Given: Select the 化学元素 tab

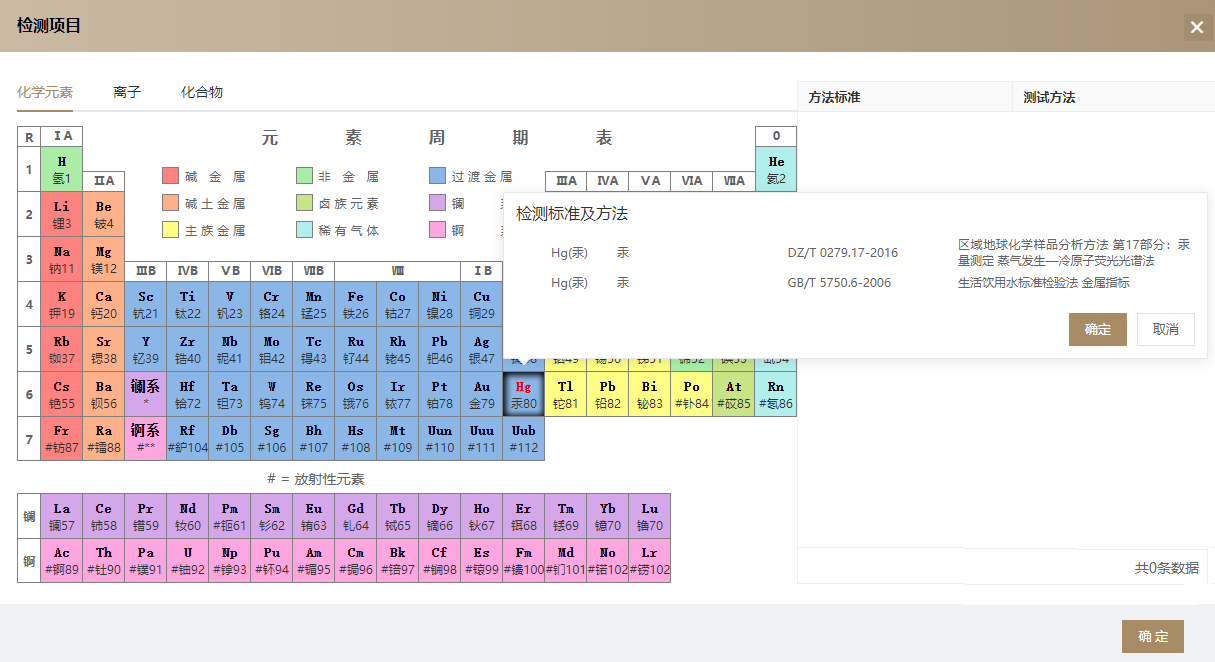Looking at the screenshot, I should click(45, 92).
